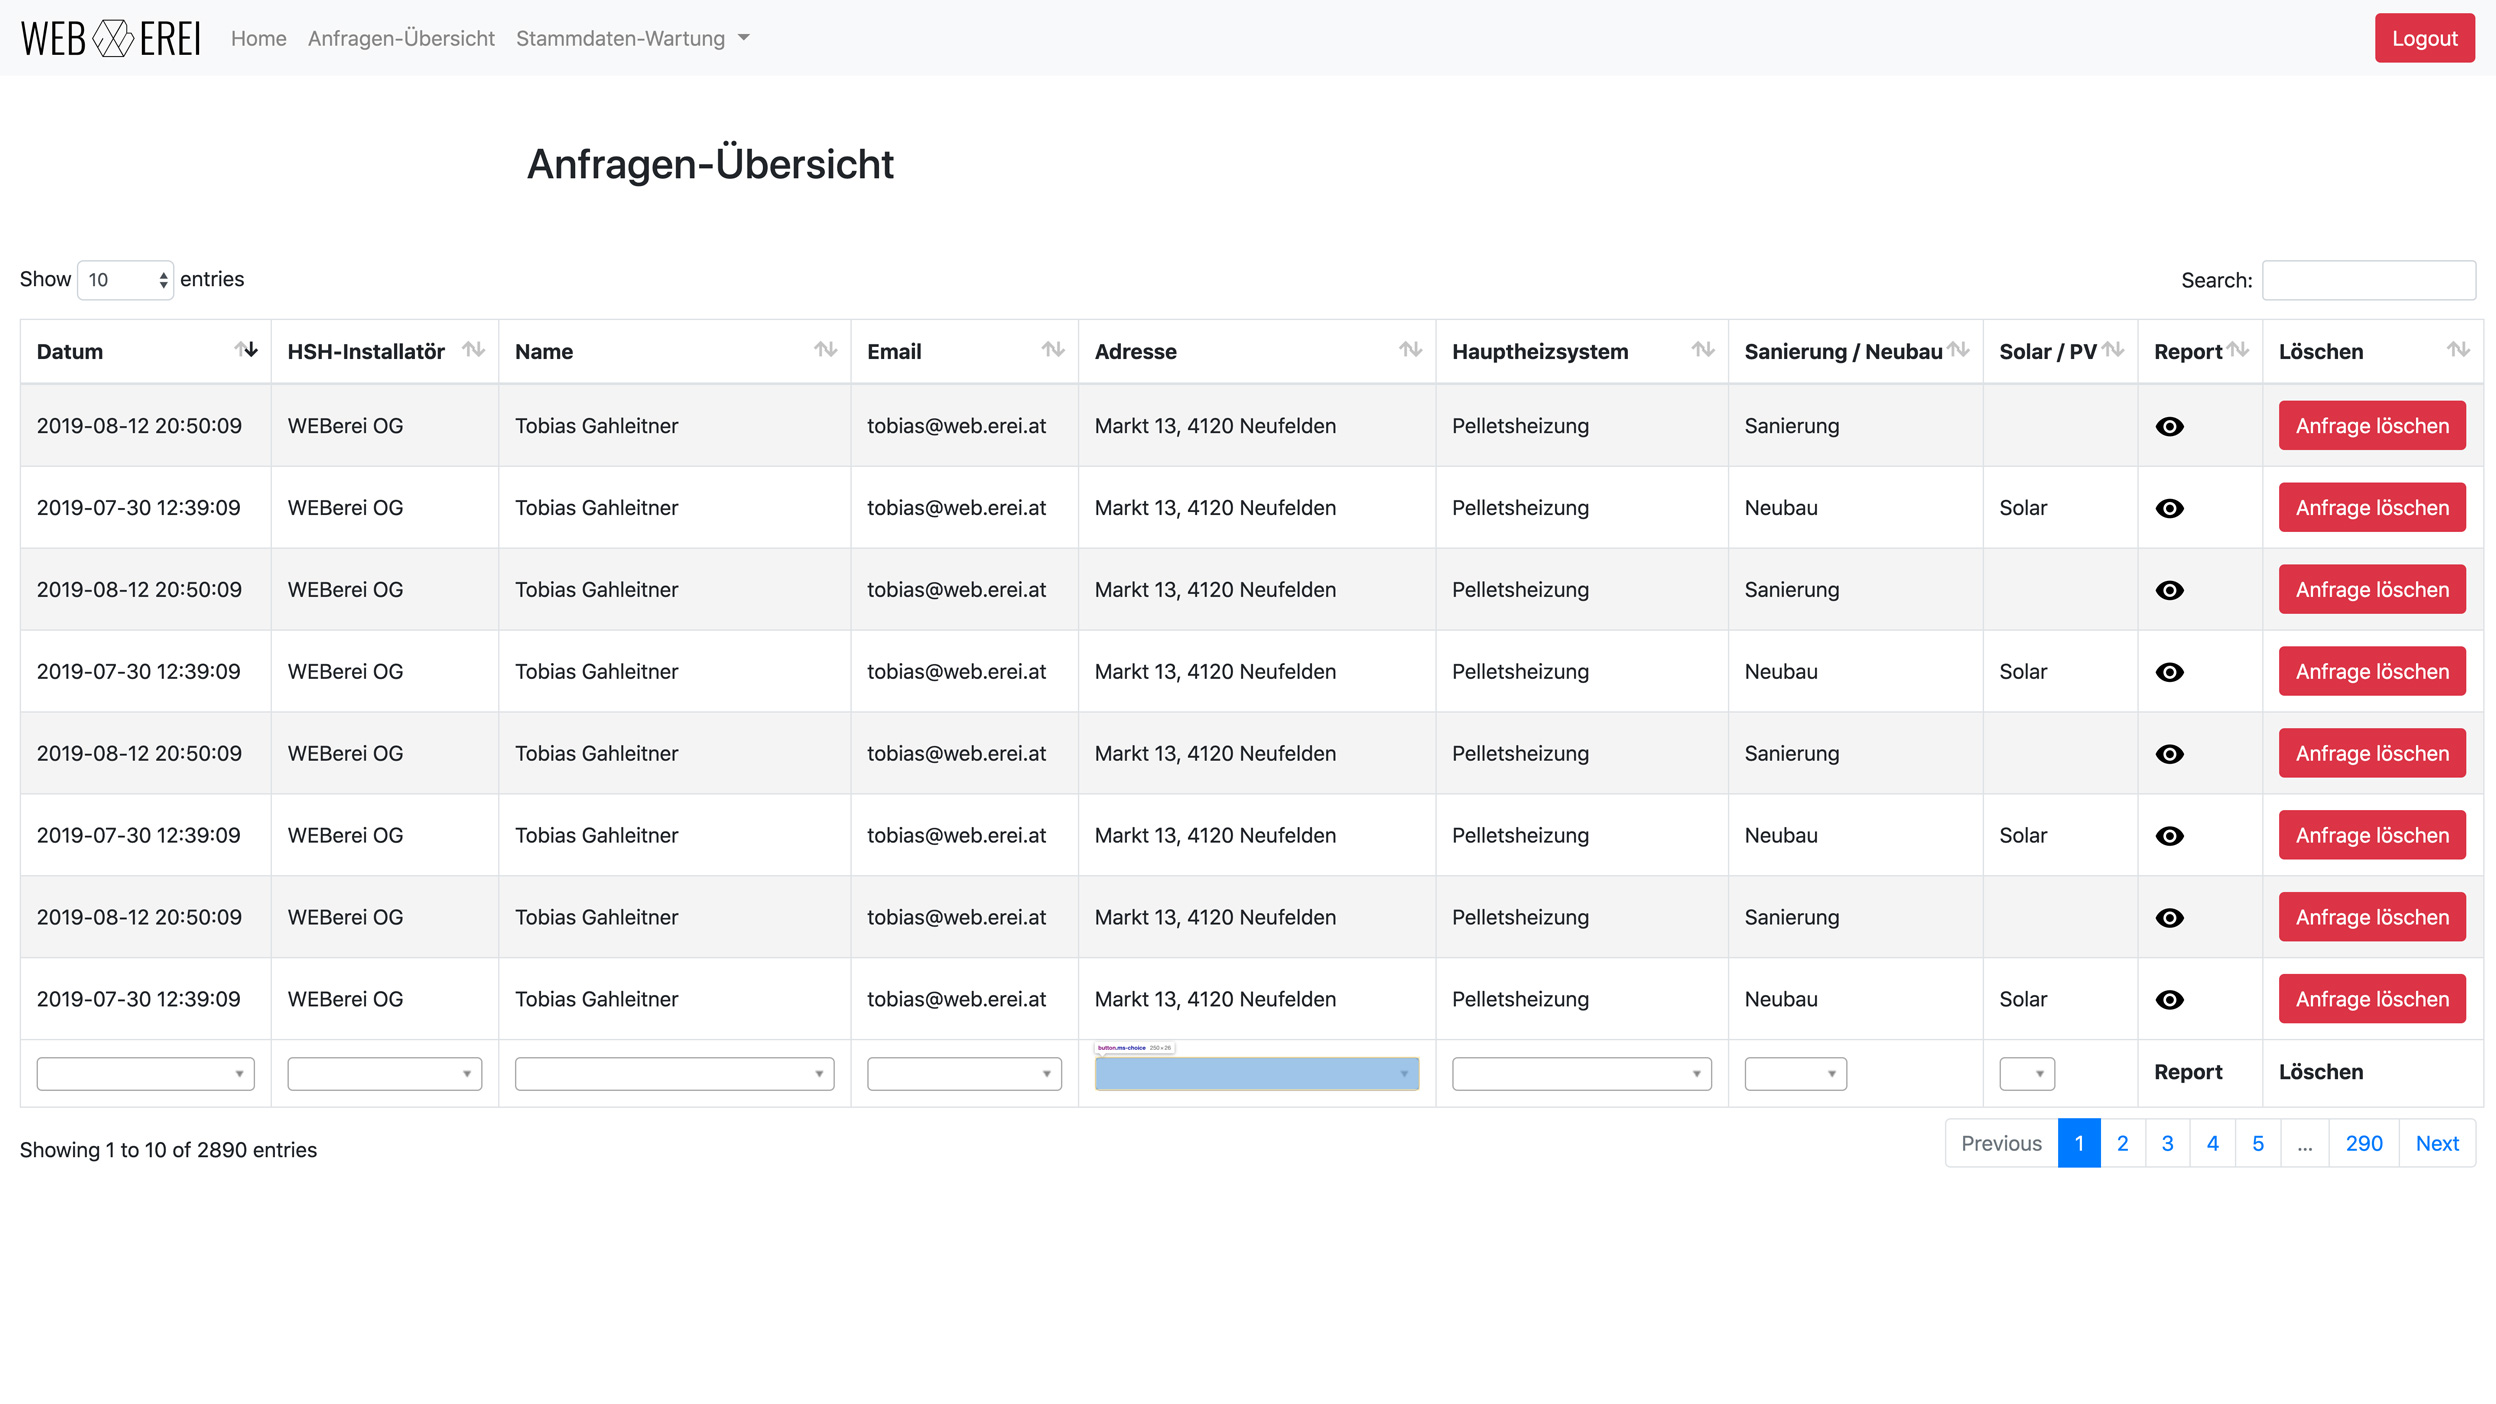This screenshot has width=2496, height=1404.
Task: Go to Home in navbar
Action: click(x=258, y=38)
